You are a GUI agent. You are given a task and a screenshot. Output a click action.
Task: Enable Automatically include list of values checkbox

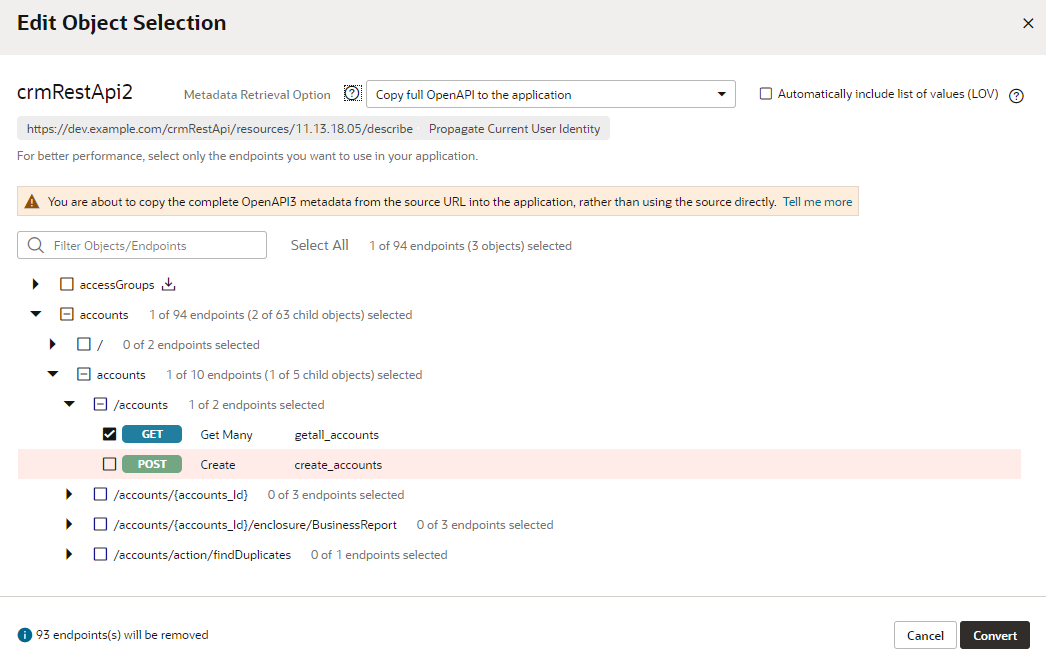pyautogui.click(x=766, y=93)
